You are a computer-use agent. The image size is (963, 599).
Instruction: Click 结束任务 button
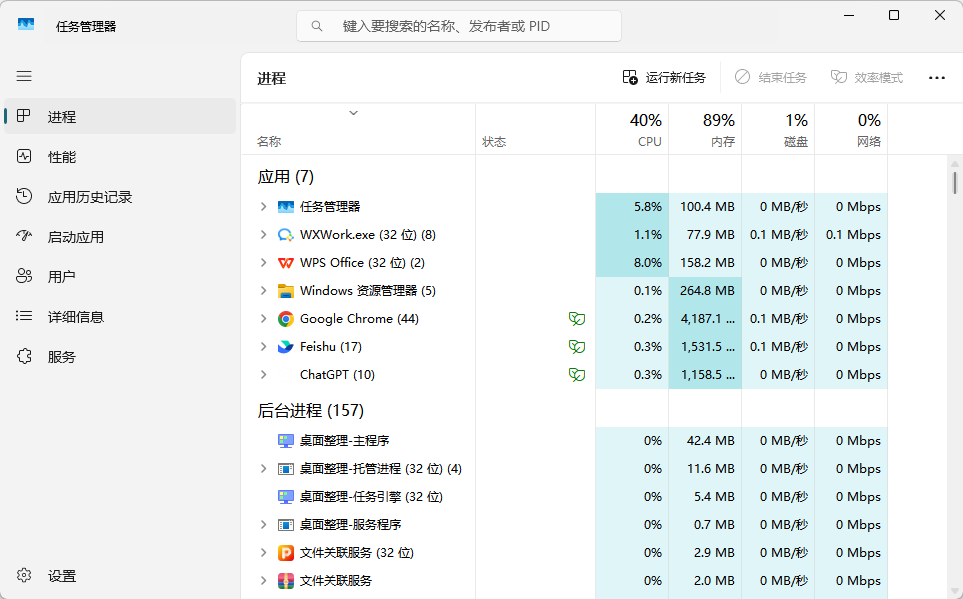click(771, 77)
